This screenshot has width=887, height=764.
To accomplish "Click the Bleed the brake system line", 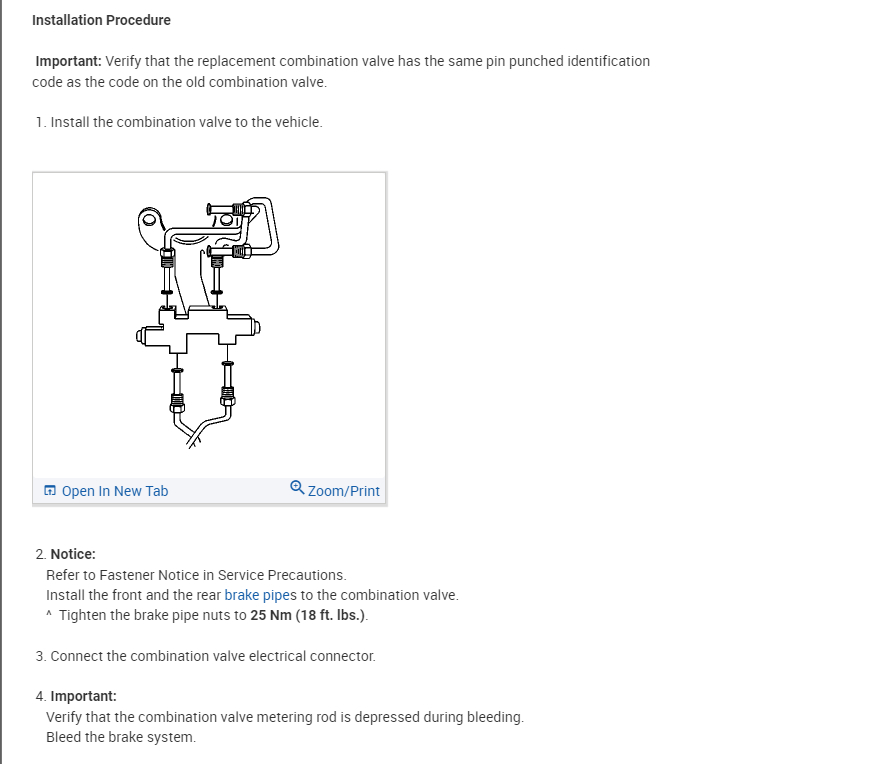I will coord(121,737).
